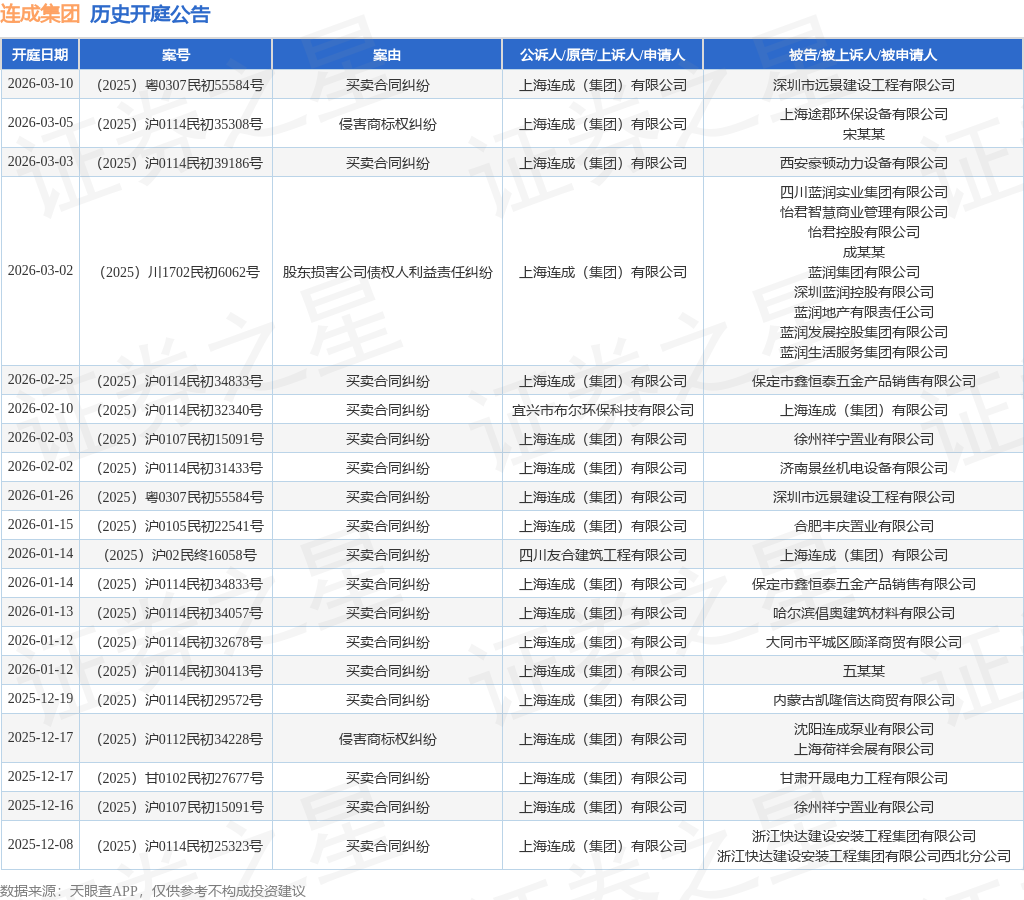The image size is (1024, 900).
Task: Click cause 股东损害公司债权人利益责任纠纷
Action: (x=387, y=272)
